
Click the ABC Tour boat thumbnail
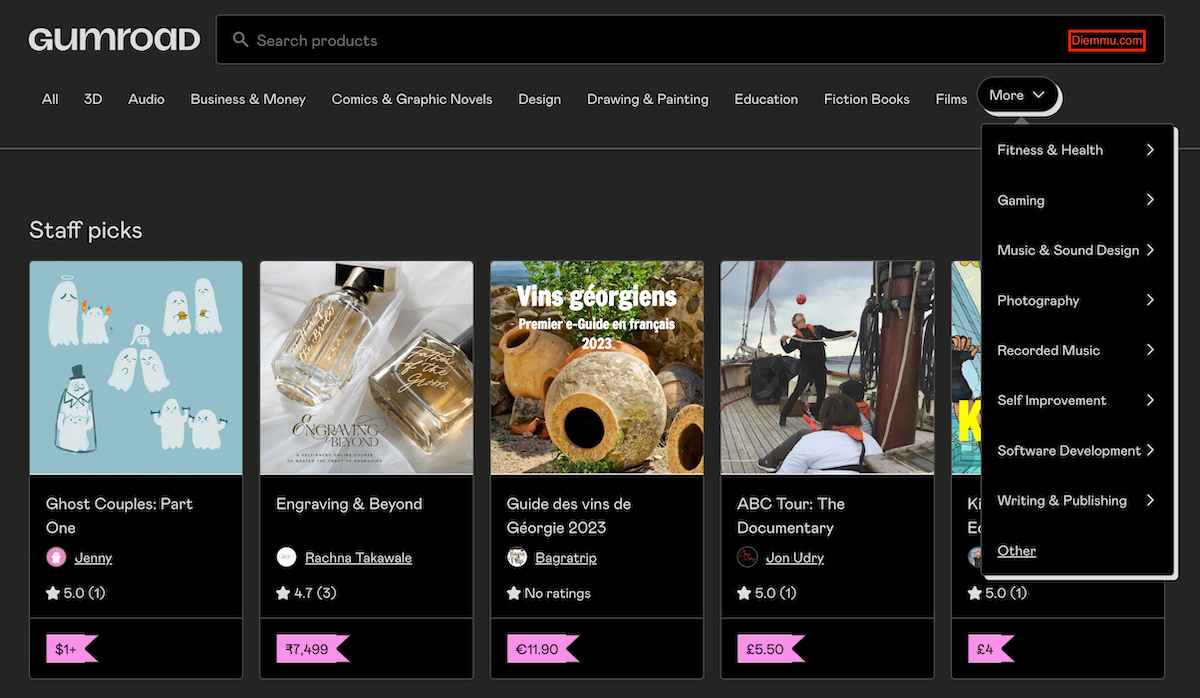[x=827, y=368]
